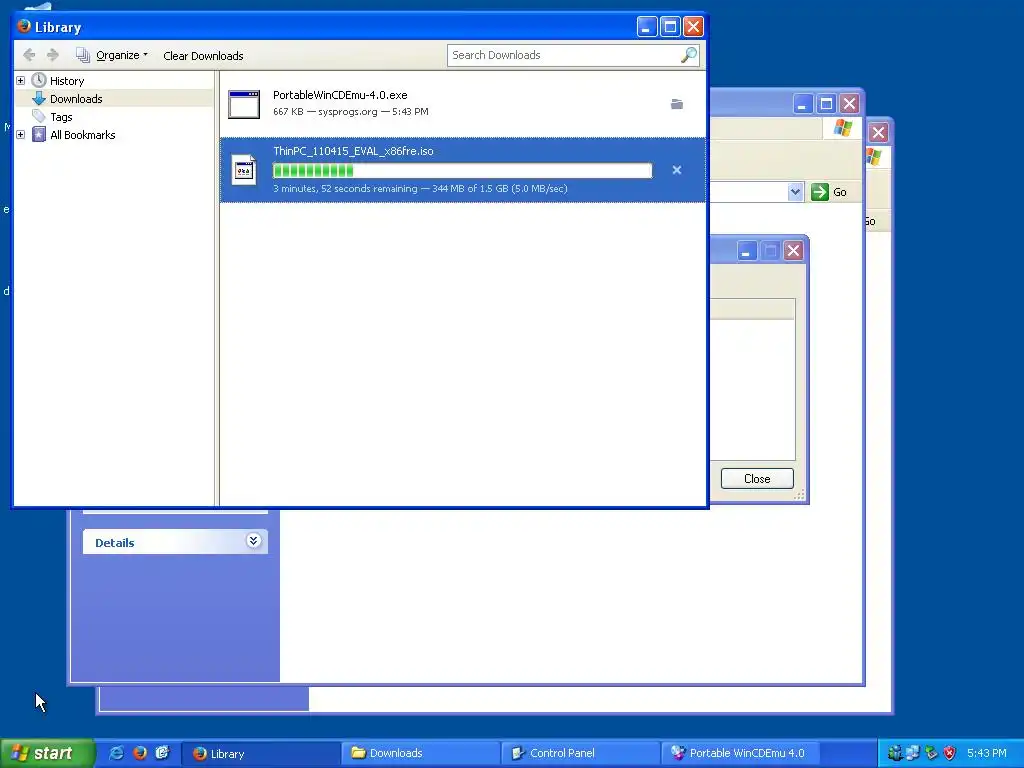Click the Windows flag logo in background window

(x=843, y=128)
